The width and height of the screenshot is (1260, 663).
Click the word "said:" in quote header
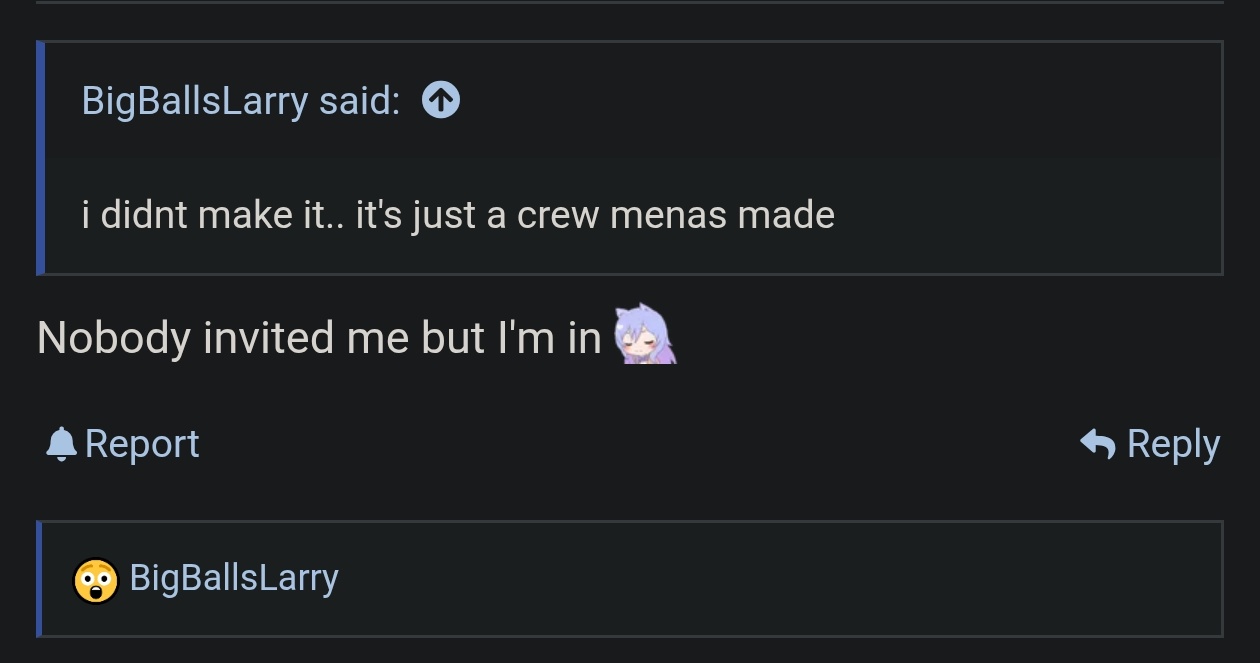[359, 100]
